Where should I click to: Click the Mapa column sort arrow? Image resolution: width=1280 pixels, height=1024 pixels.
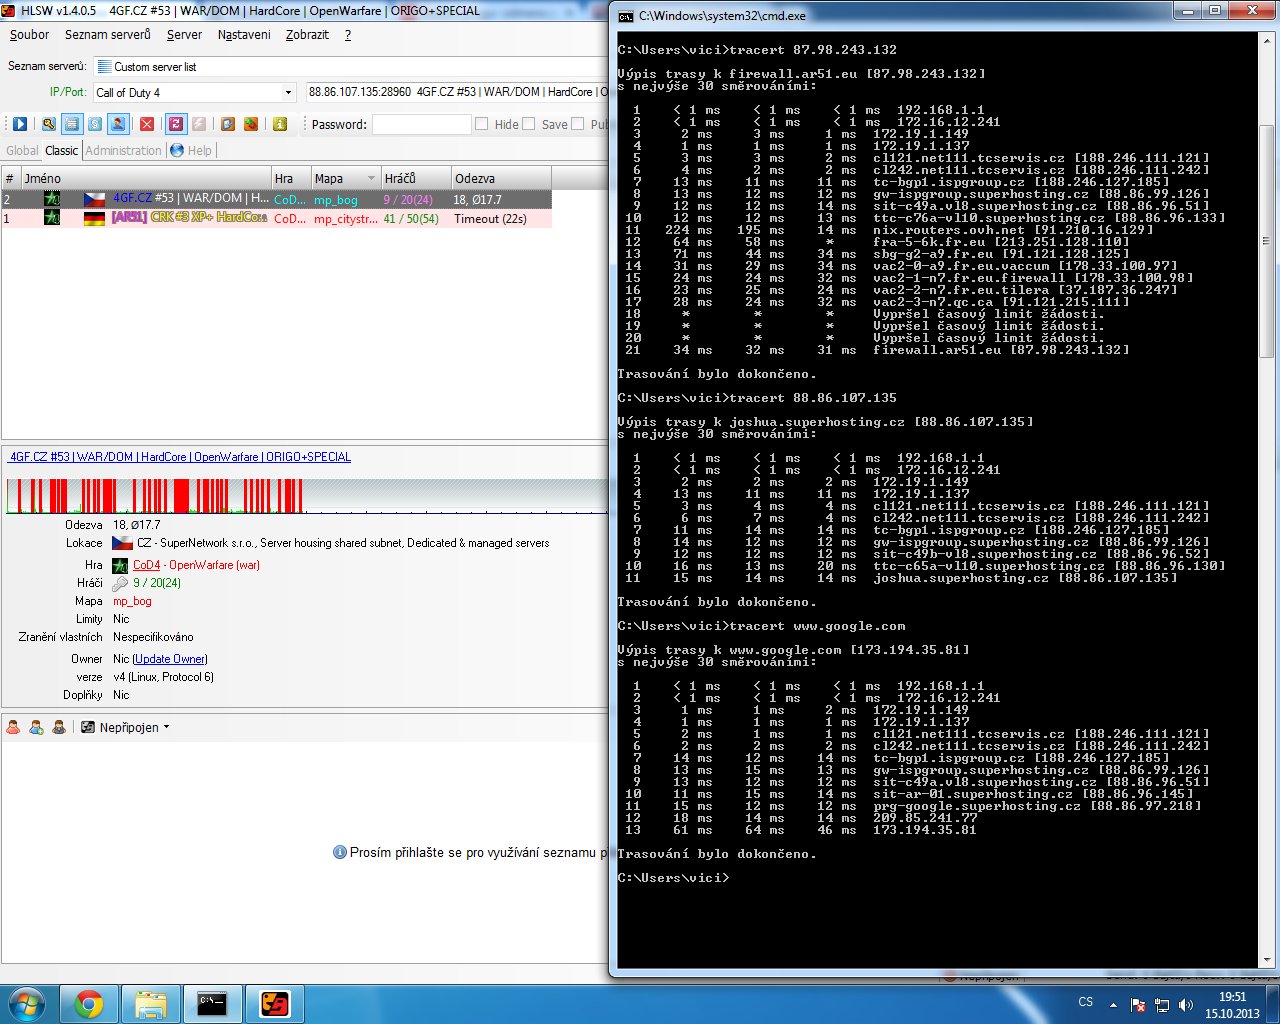point(372,178)
